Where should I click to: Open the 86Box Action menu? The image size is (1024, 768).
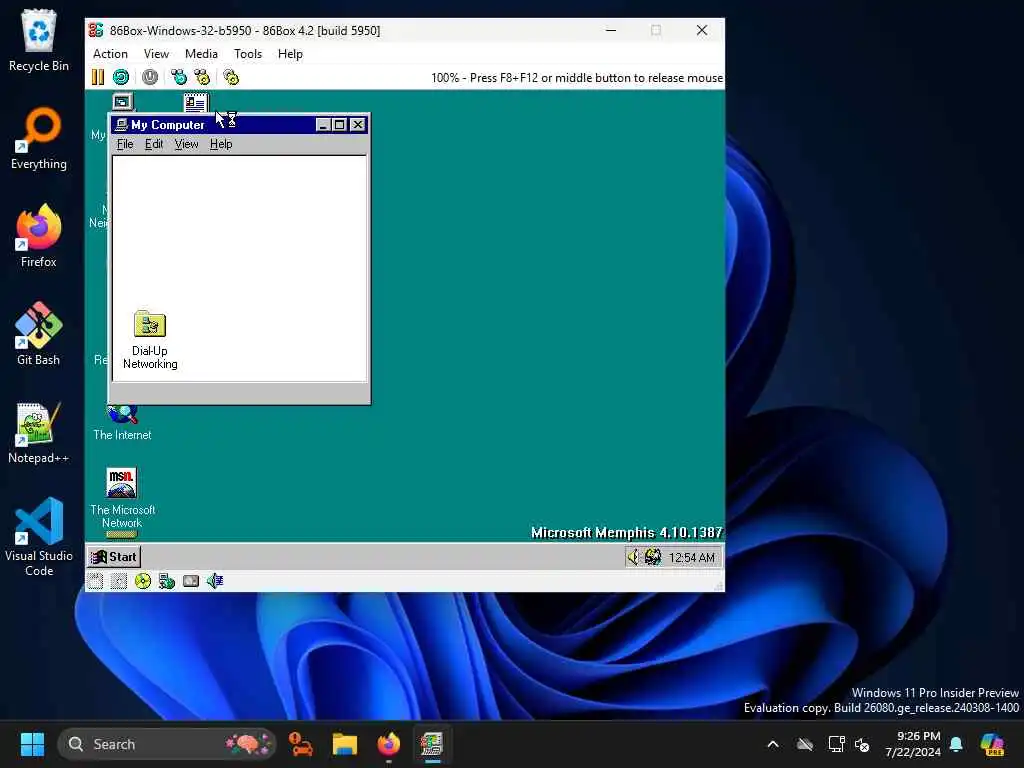tap(110, 54)
